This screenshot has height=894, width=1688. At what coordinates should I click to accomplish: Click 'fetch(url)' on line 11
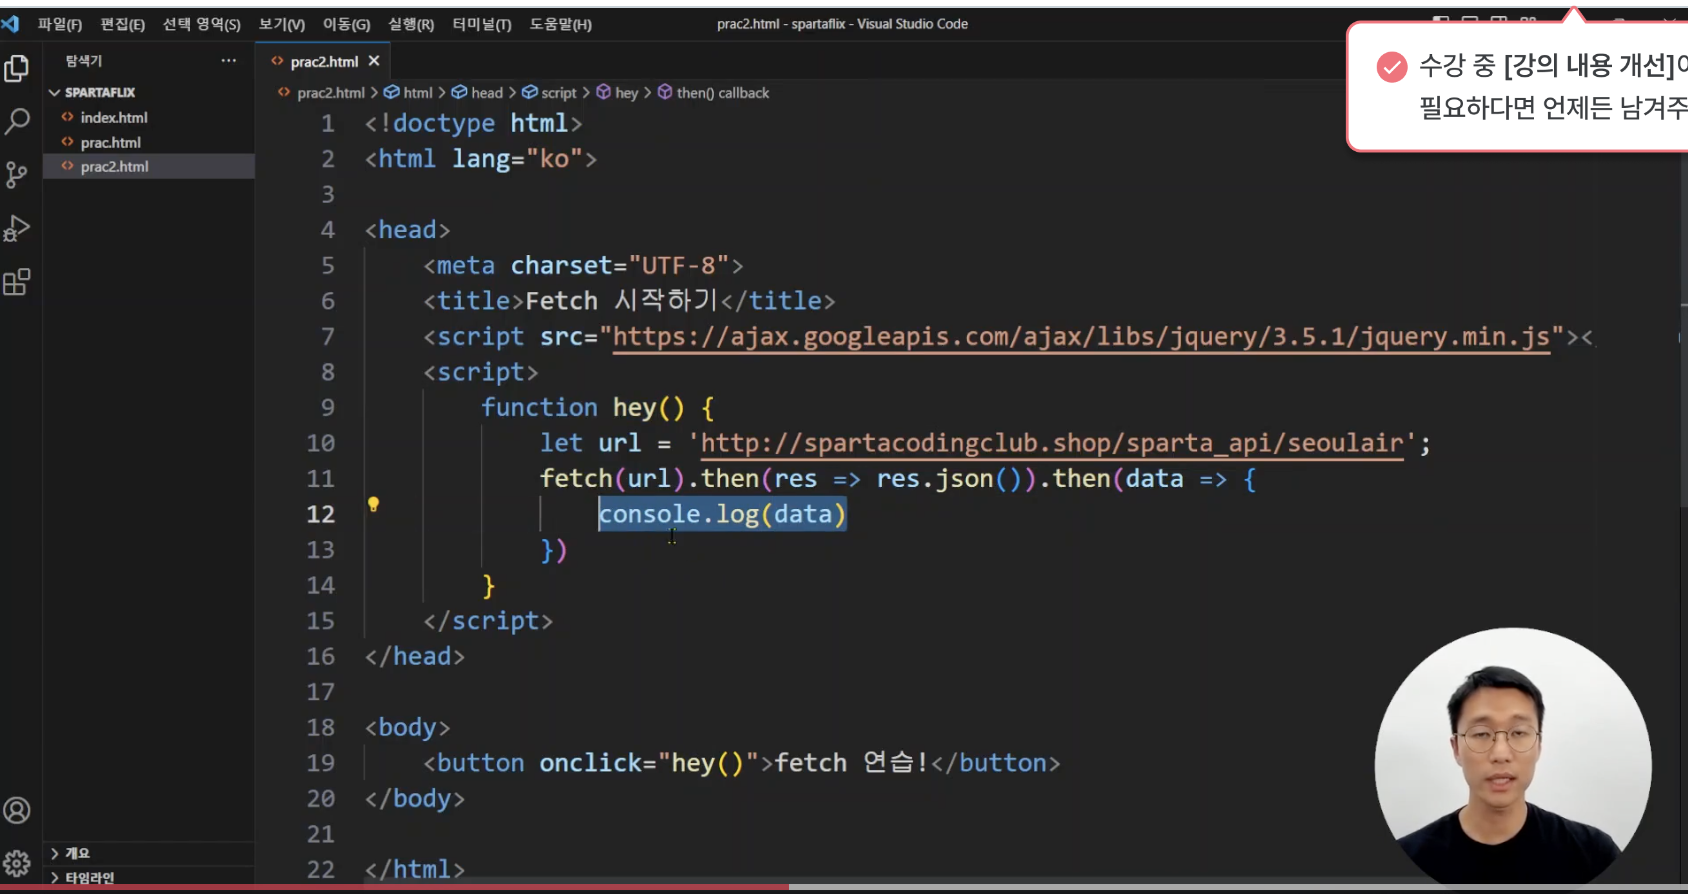pos(612,478)
